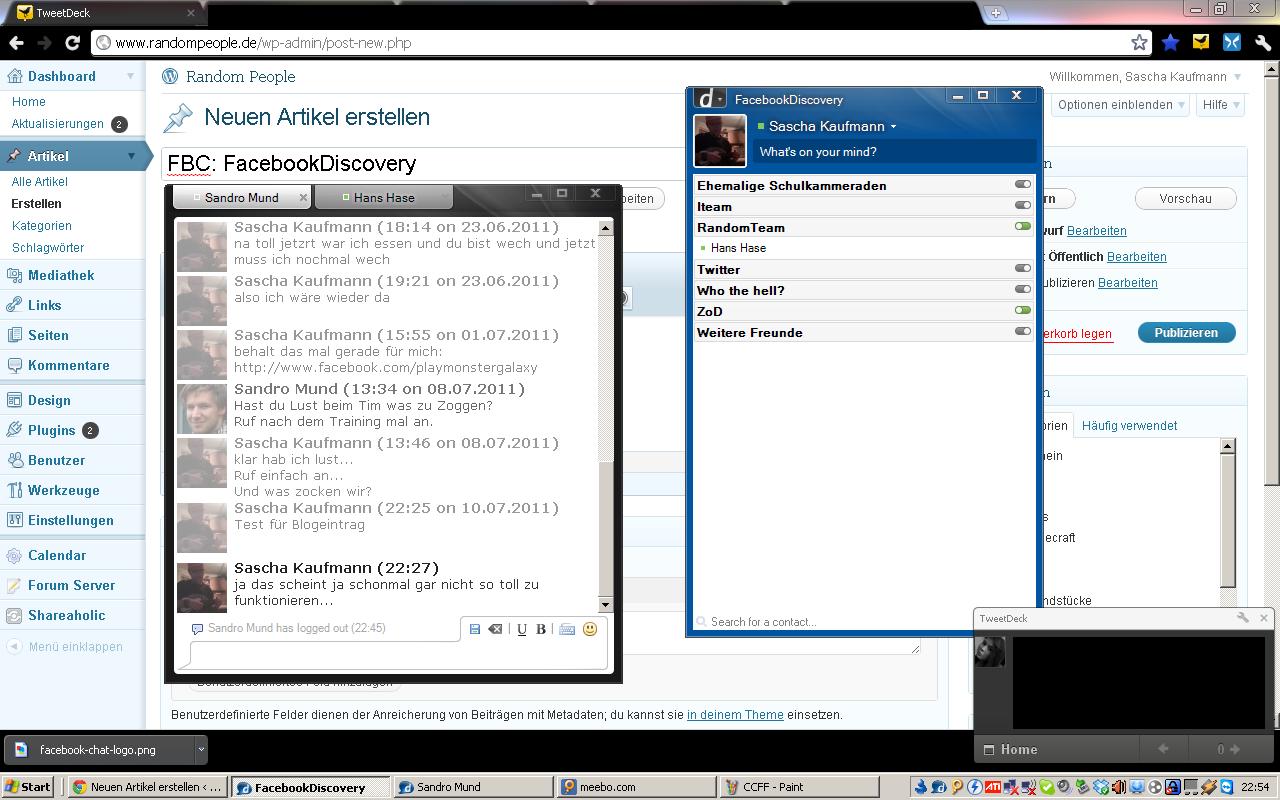Reload the page in Chrome

pyautogui.click(x=72, y=42)
